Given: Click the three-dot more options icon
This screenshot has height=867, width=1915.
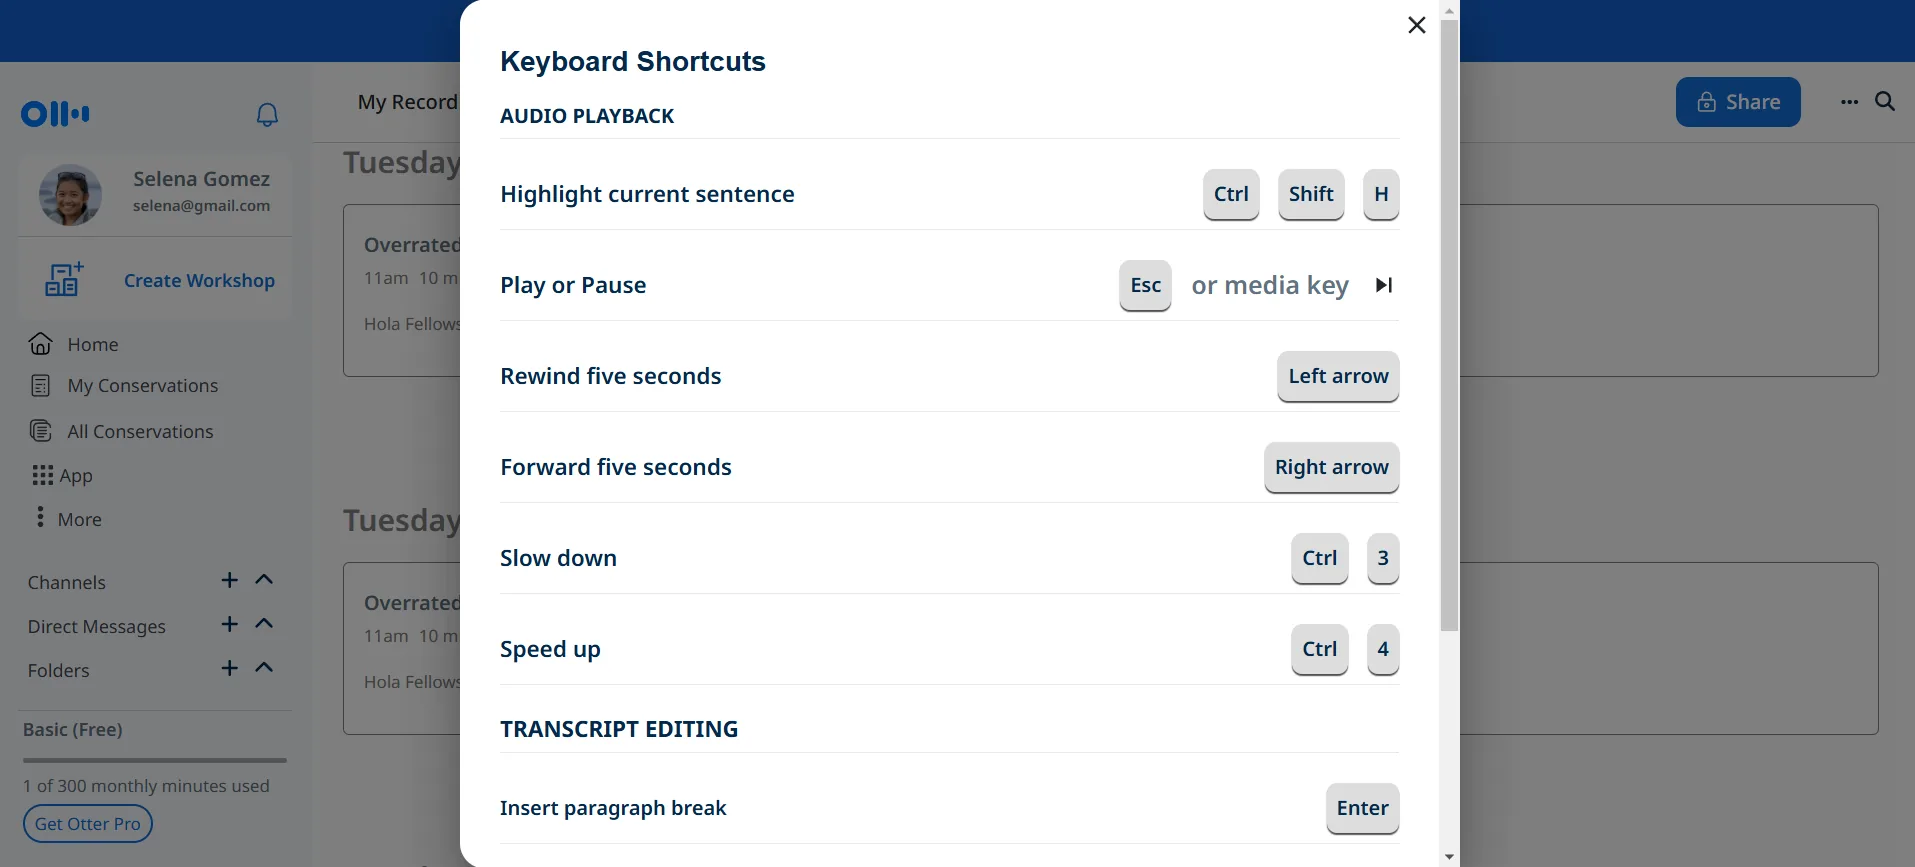Looking at the screenshot, I should coord(1849,102).
